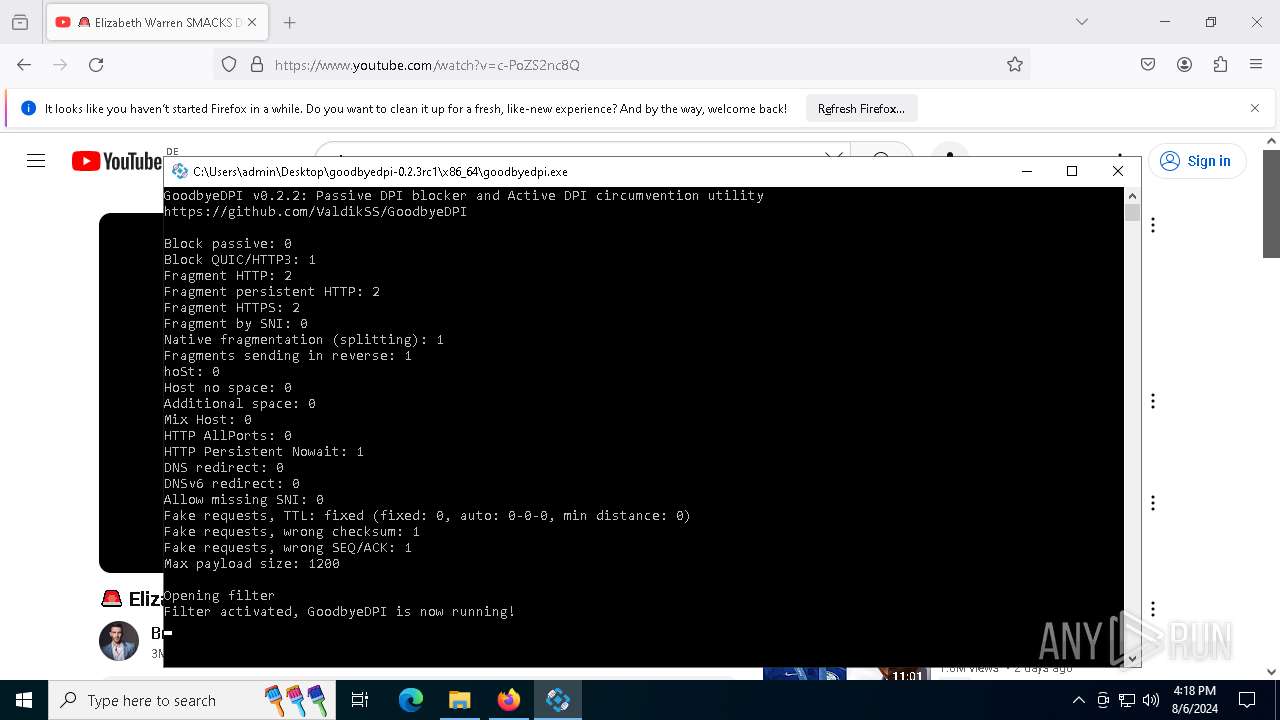
Task: Minimize the goodbyedpi console window
Action: click(x=1026, y=171)
